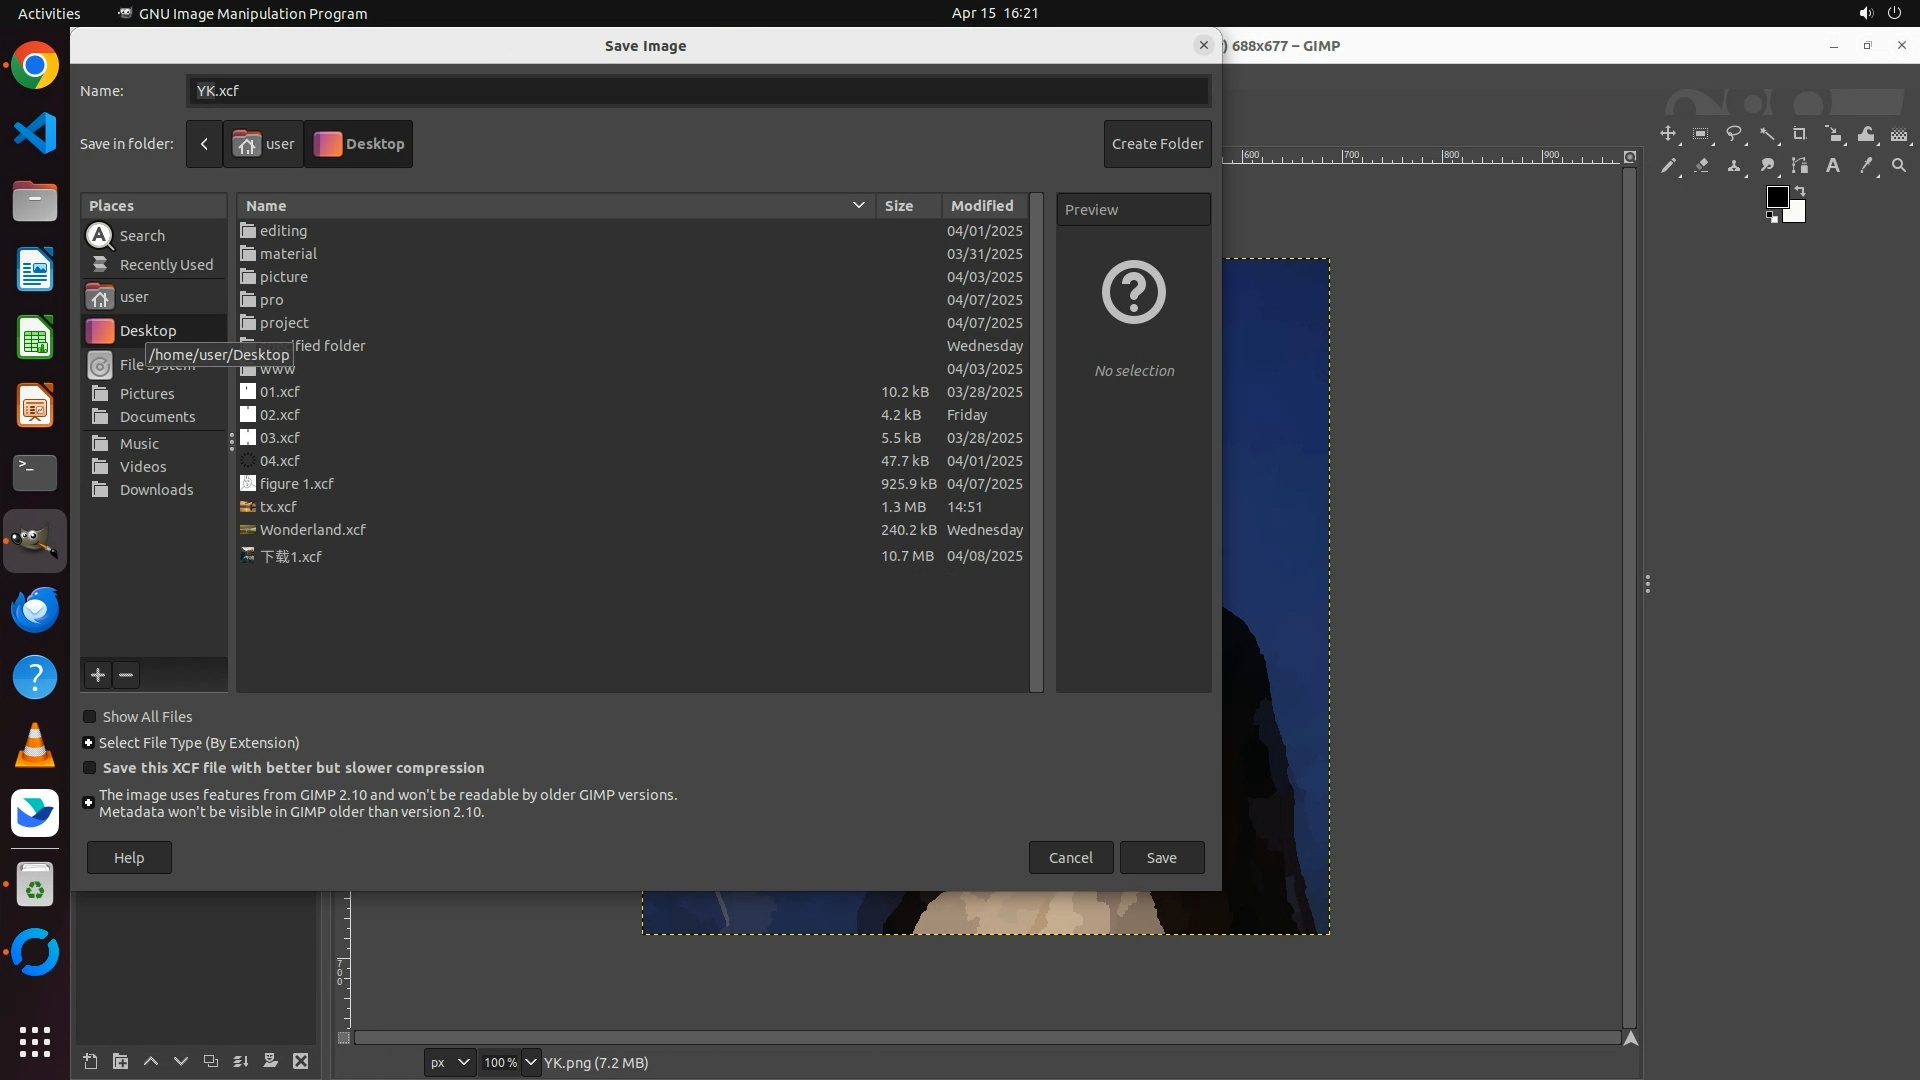This screenshot has height=1080, width=1920.
Task: Select the Color Picker eyedropper tool
Action: coord(1866,166)
